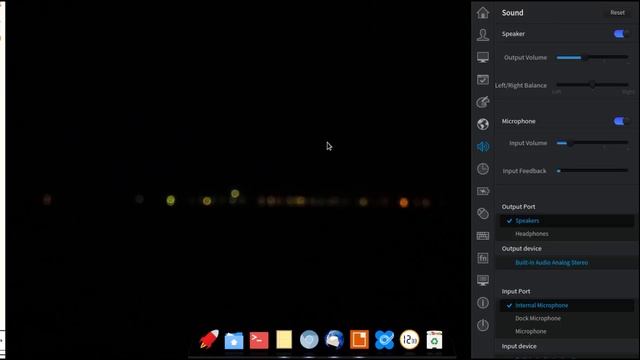Image resolution: width=640 pixels, height=360 pixels.
Task: Open Mouse settings icon in sidebar
Action: [482, 213]
